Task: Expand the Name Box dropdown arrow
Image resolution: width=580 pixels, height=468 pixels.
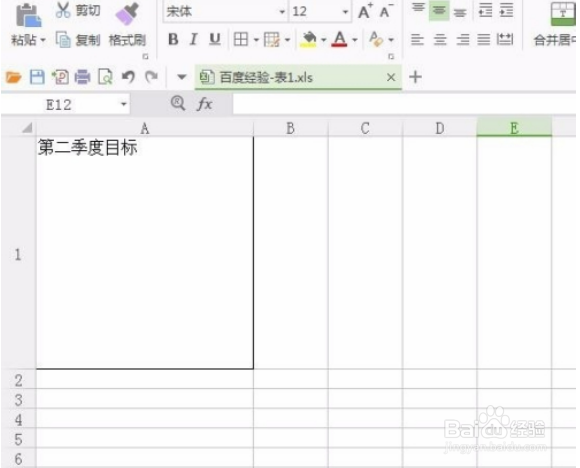Action: click(124, 104)
